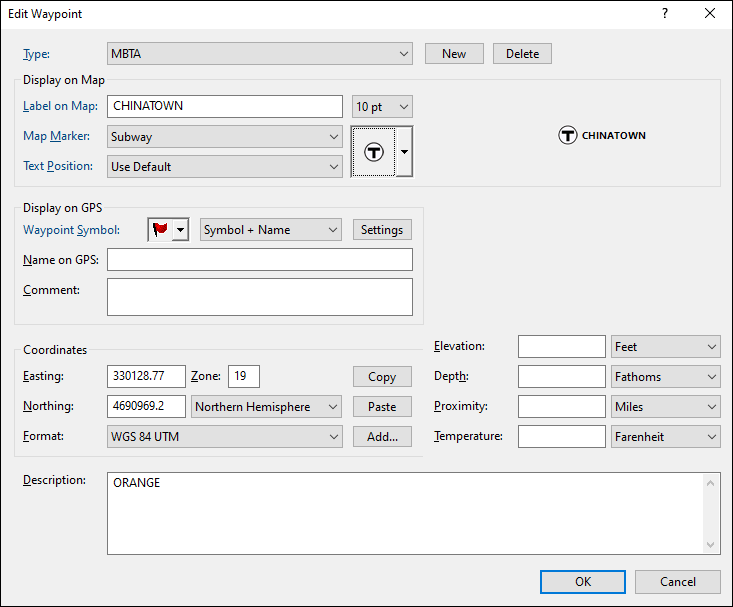Click the Text Position label link
733x607 pixels.
coord(58,166)
